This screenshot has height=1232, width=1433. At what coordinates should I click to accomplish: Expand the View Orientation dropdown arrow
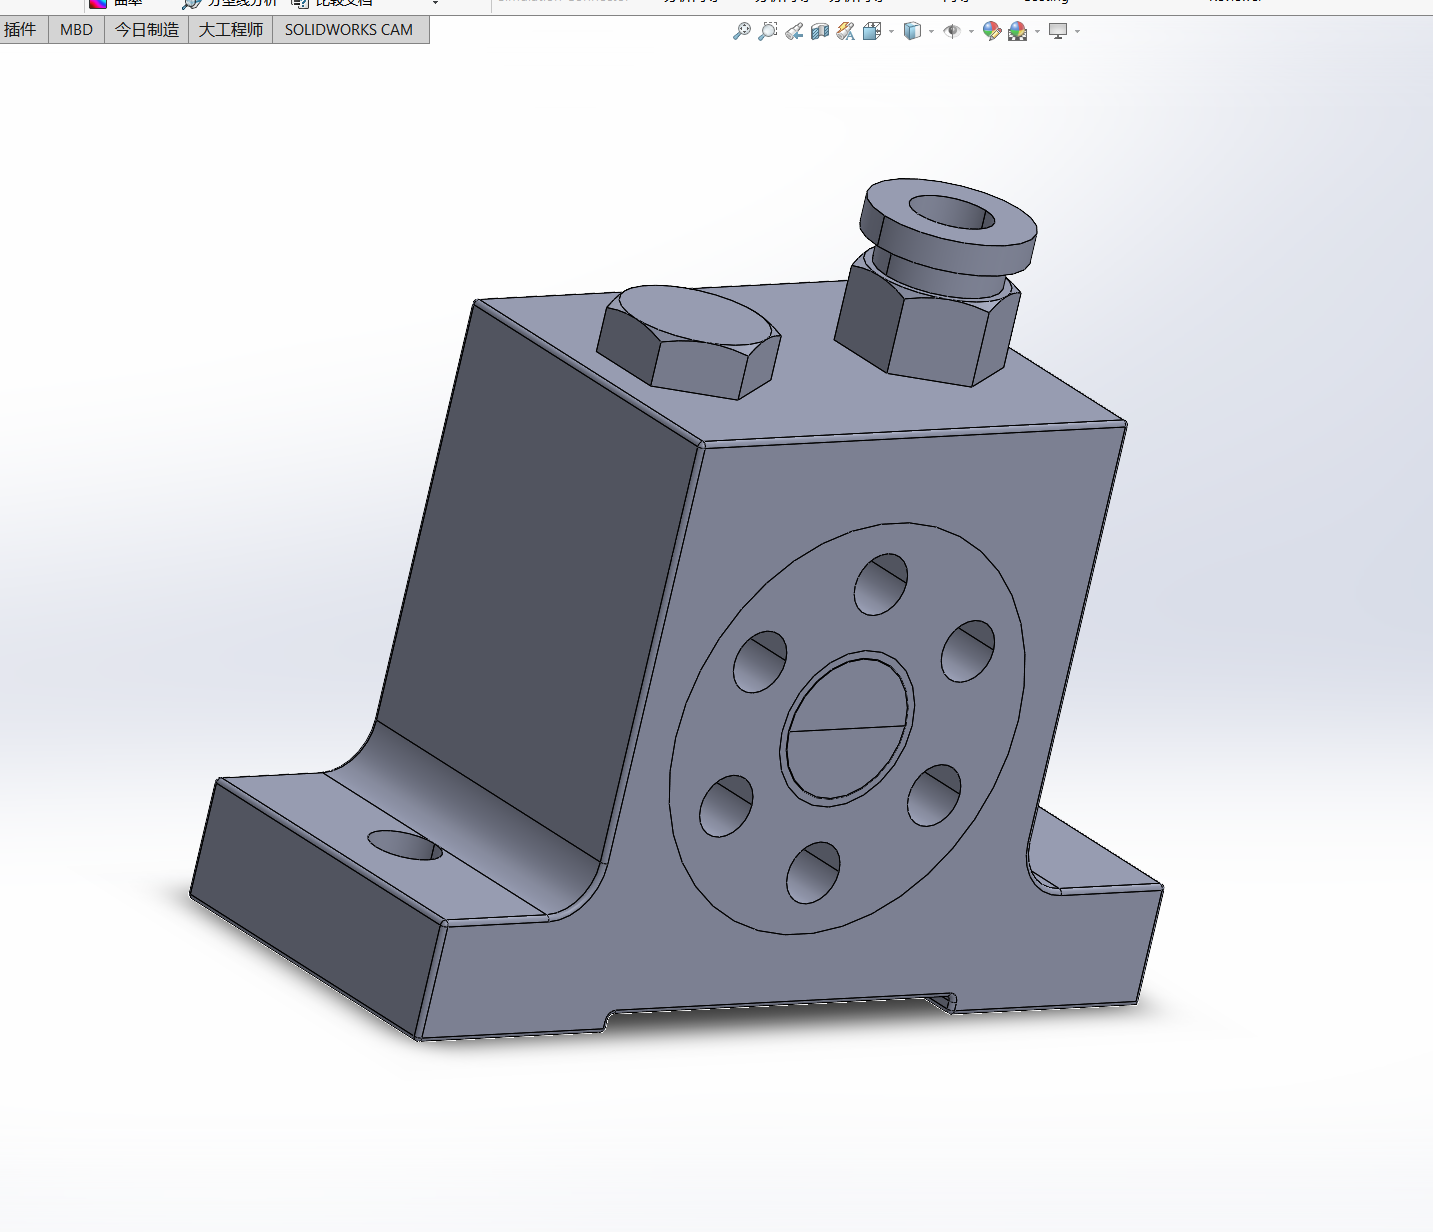[891, 32]
